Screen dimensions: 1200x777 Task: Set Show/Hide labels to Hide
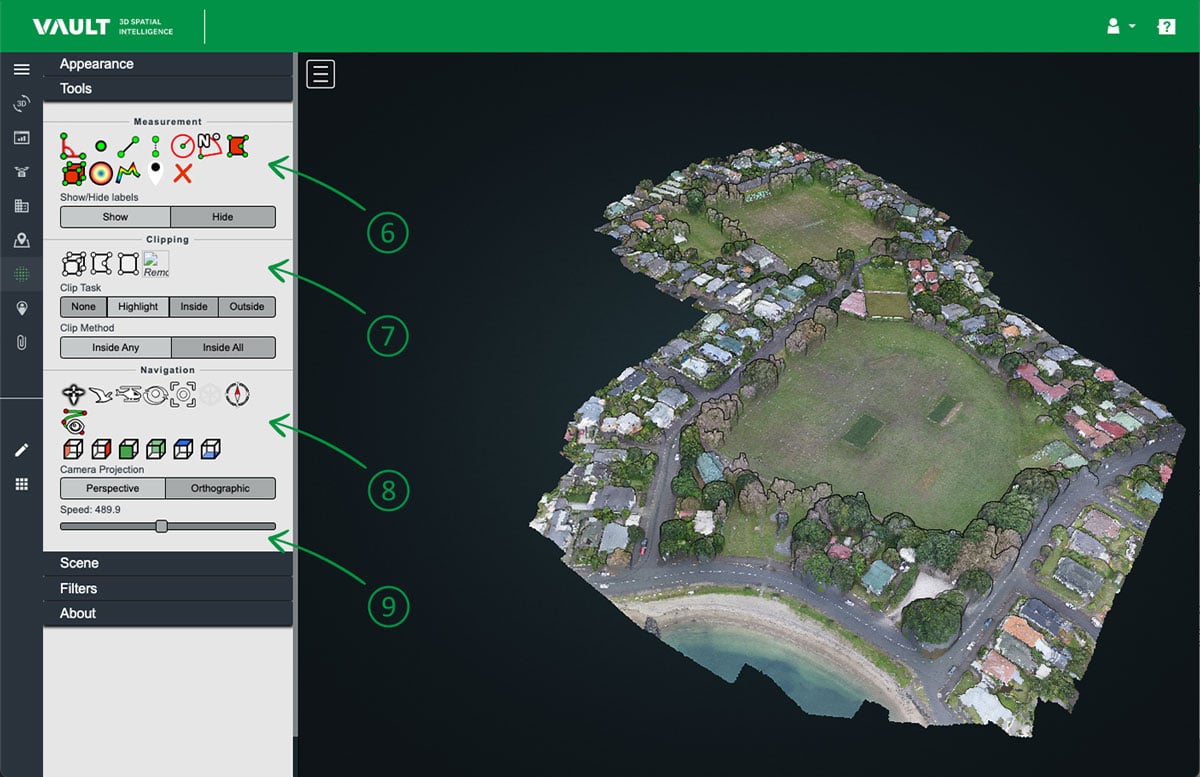[x=222, y=217]
